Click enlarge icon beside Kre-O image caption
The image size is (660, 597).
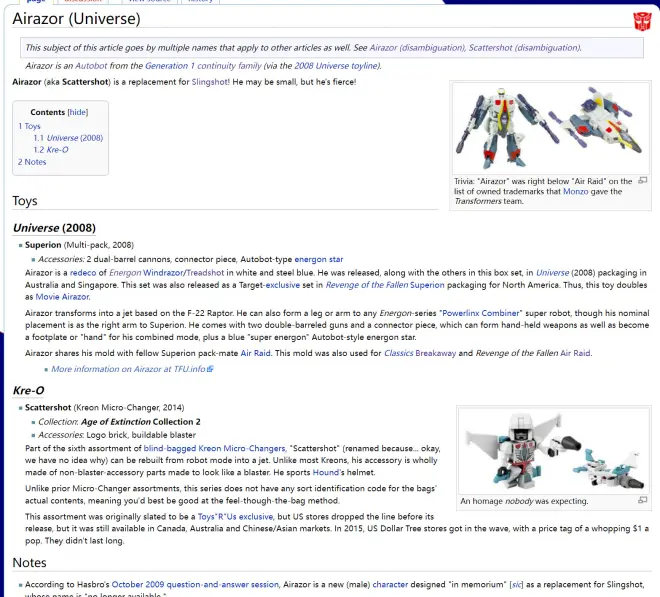click(x=642, y=500)
